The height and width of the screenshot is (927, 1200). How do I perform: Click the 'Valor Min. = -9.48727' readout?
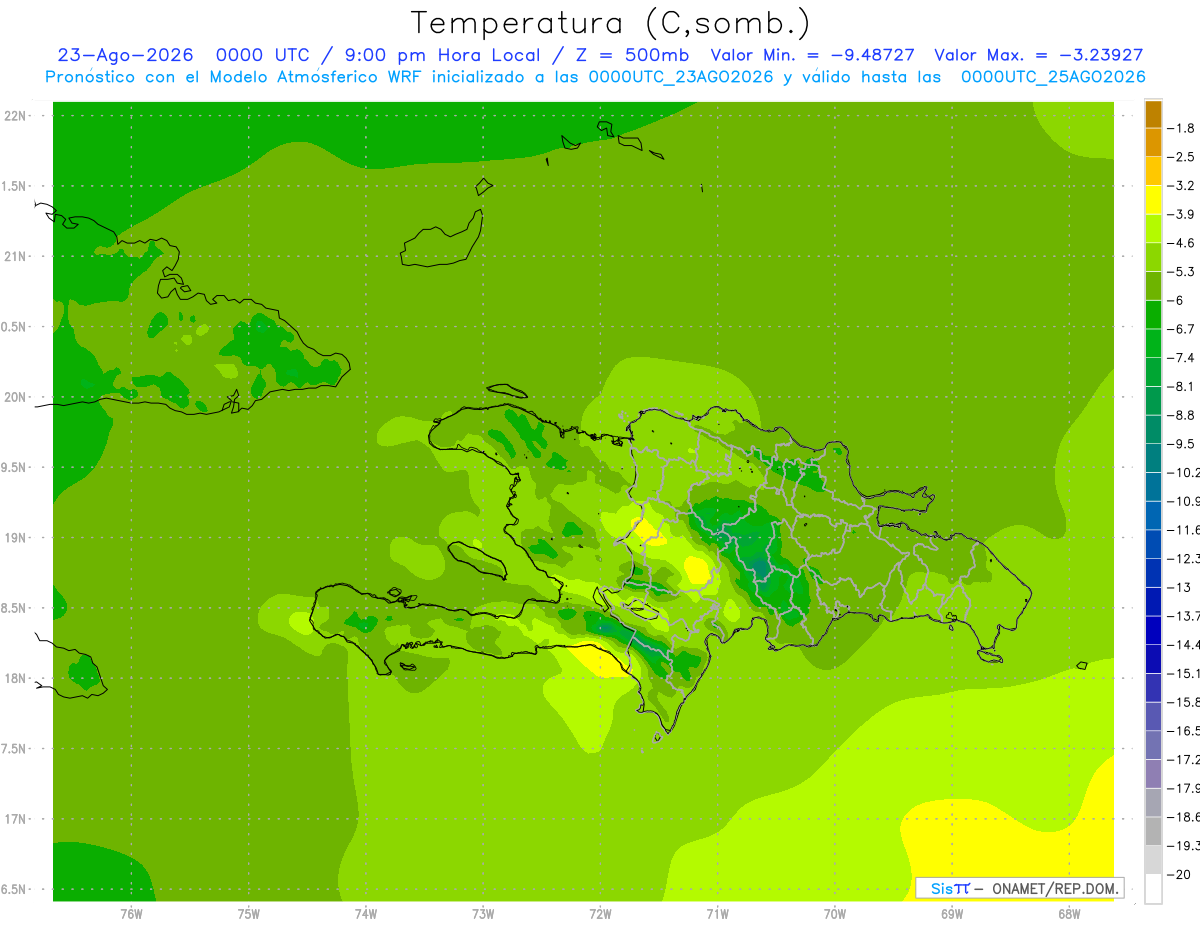coord(813,55)
